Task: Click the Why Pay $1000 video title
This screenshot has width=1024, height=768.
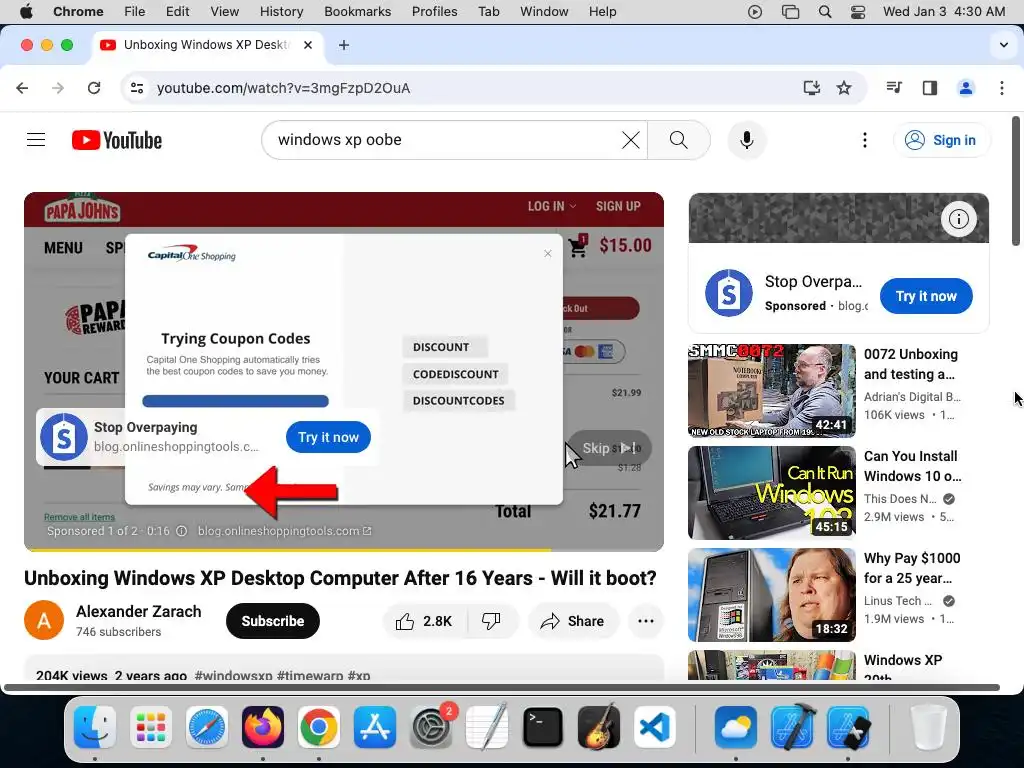Action: (912, 568)
